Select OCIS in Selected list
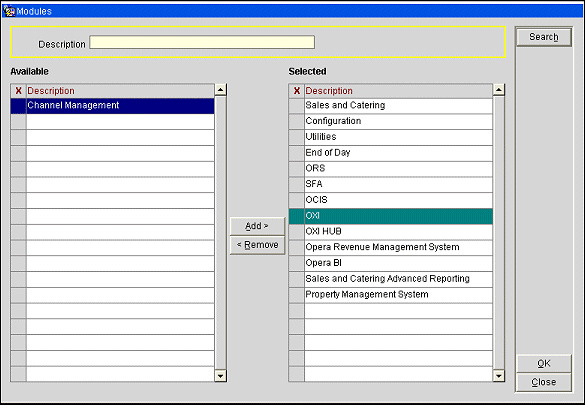This screenshot has height=405, width=585. coord(398,200)
